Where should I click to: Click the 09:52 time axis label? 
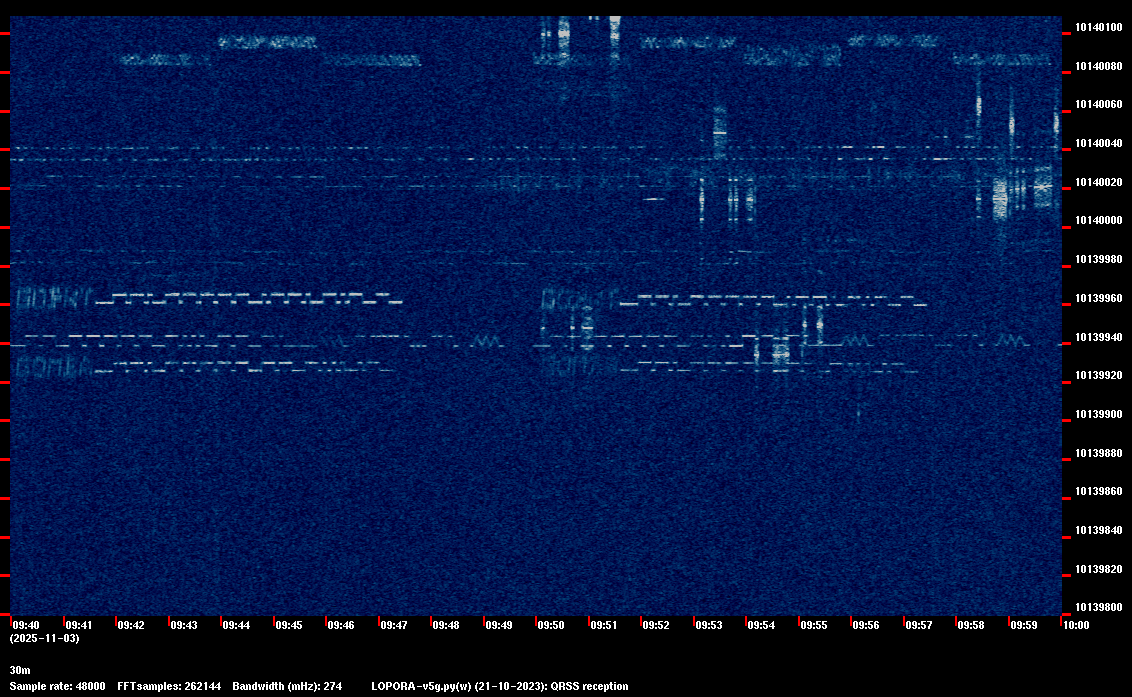coord(656,625)
